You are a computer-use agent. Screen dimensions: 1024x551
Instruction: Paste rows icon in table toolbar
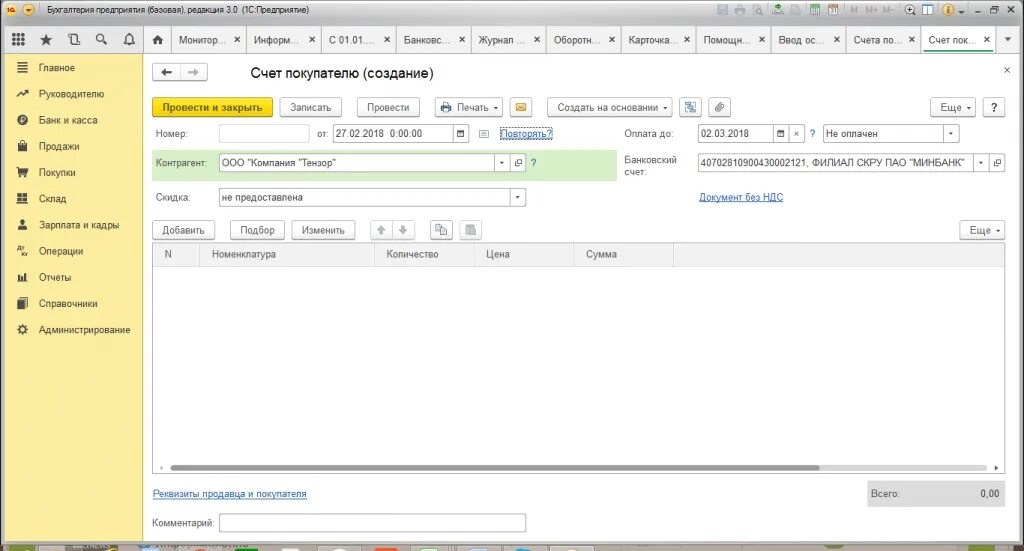tap(470, 230)
